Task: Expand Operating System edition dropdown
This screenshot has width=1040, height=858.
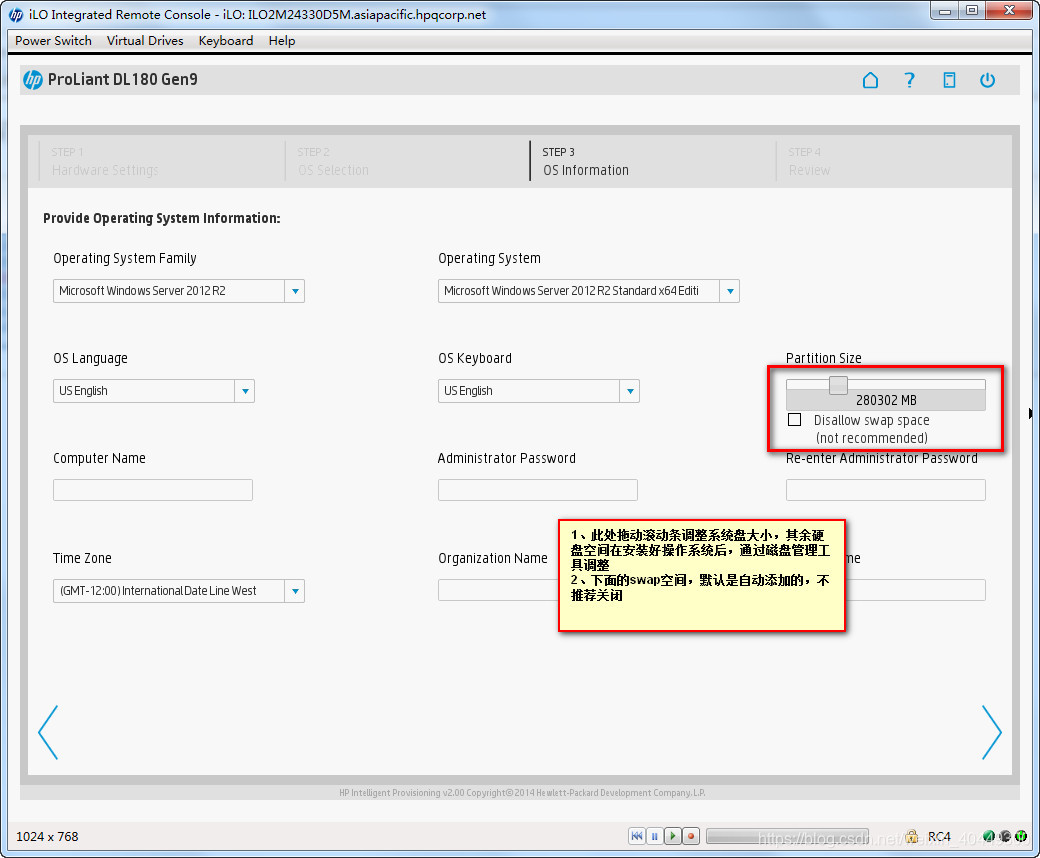Action: tap(730, 291)
